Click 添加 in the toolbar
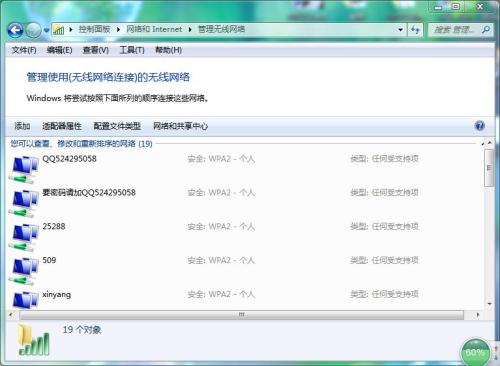The width and height of the screenshot is (500, 366). [x=22, y=126]
